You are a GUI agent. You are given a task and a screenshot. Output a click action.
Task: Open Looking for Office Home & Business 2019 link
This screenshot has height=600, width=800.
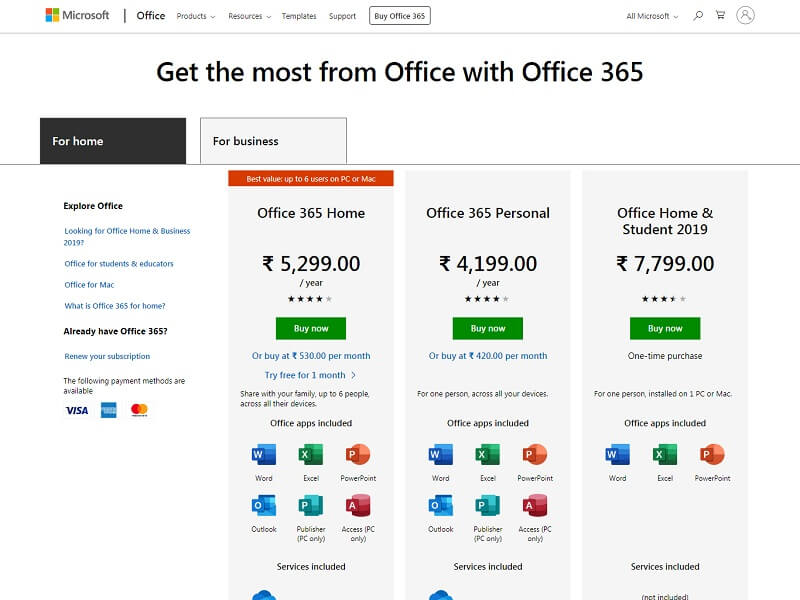point(127,237)
